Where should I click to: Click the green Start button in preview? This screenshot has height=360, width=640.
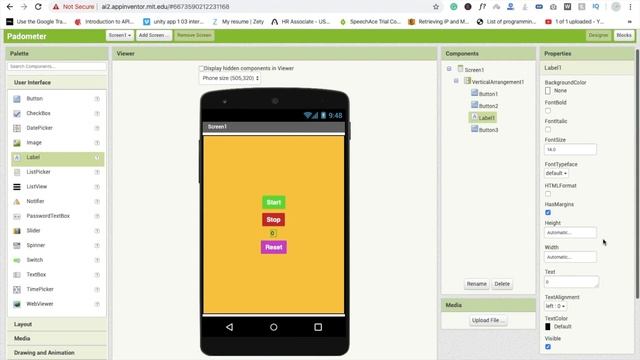tap(273, 202)
